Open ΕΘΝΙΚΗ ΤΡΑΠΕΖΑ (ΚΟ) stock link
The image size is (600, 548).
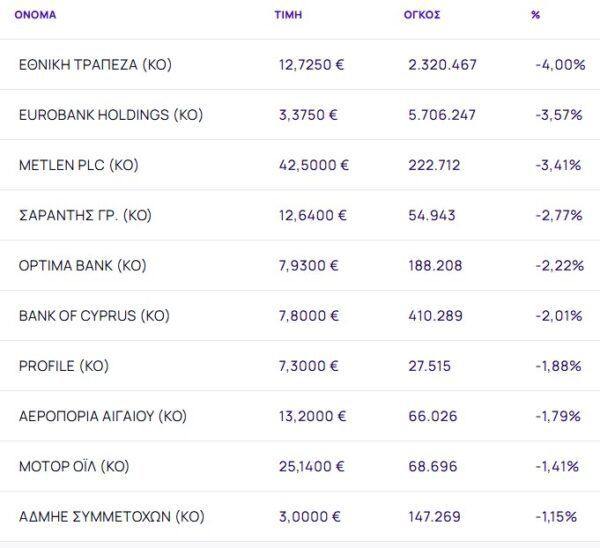pos(95,65)
